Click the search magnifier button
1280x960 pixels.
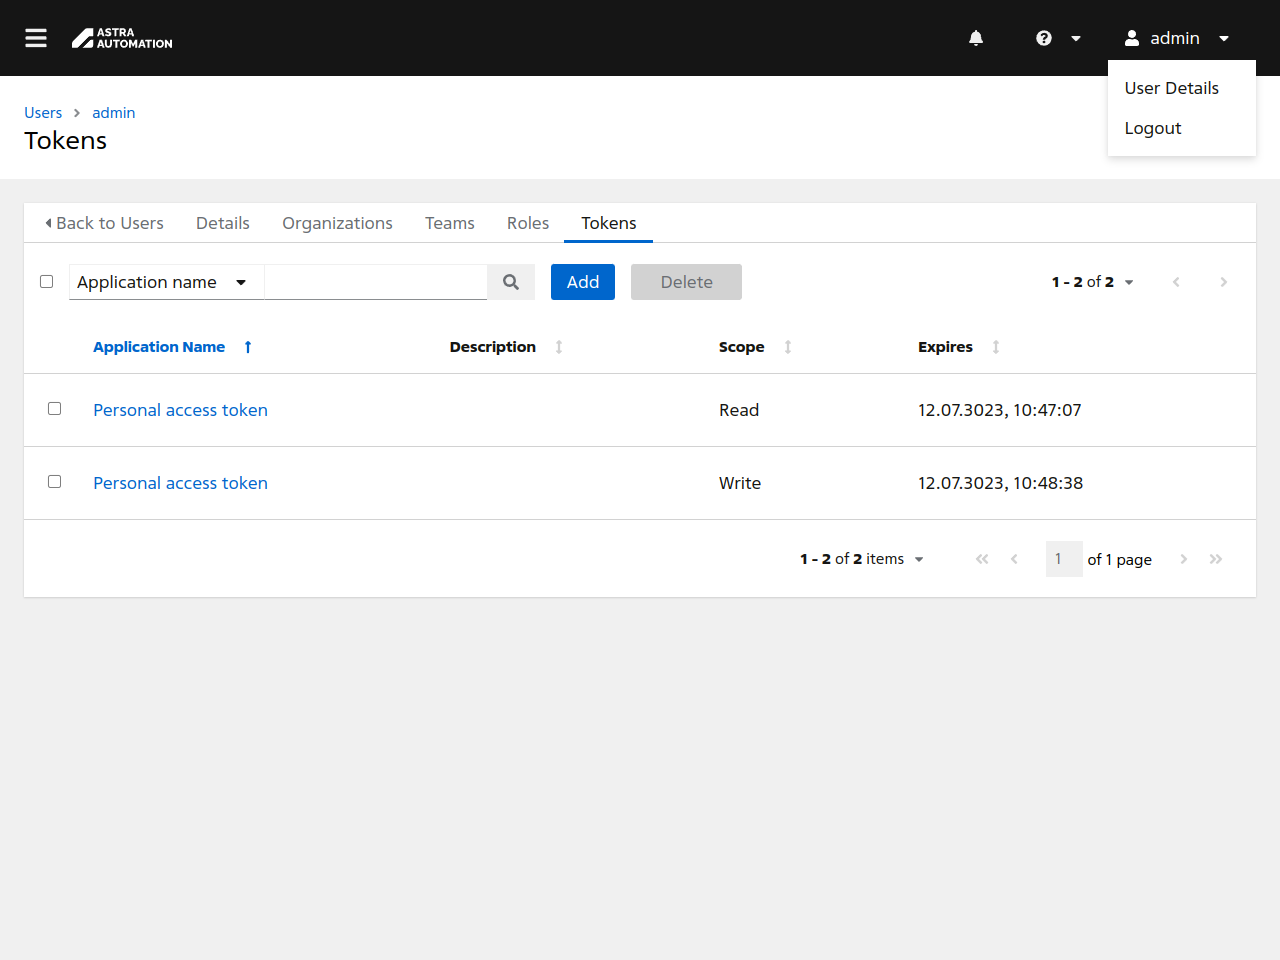click(511, 282)
